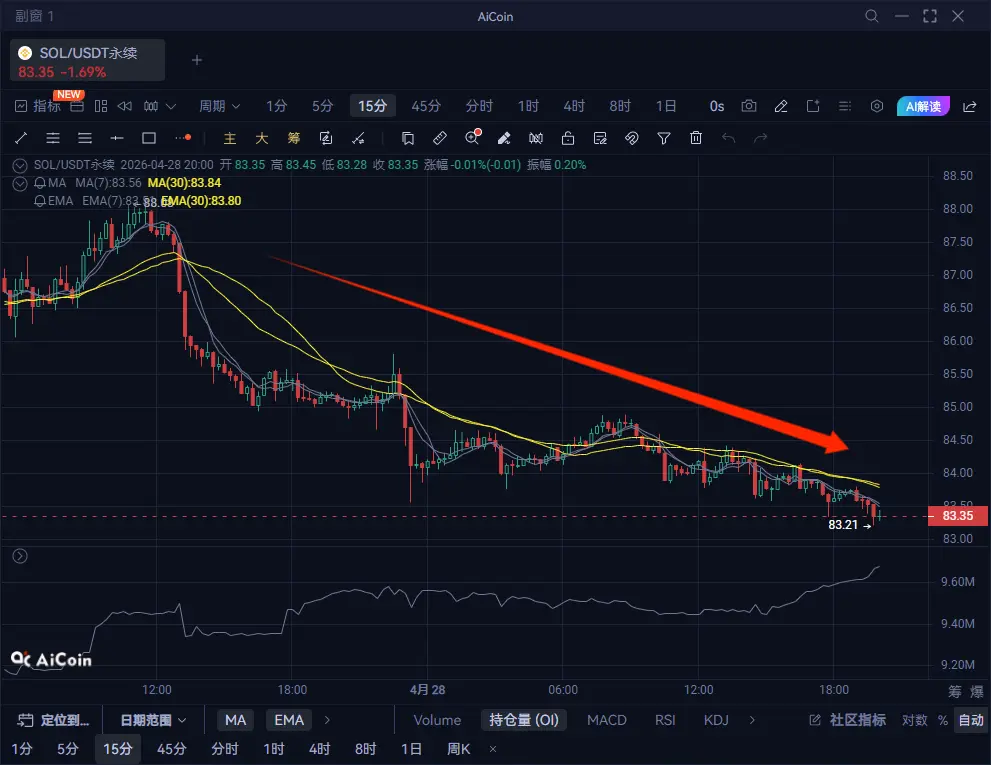
Task: Delete drawings with the trash icon
Action: [x=696, y=138]
